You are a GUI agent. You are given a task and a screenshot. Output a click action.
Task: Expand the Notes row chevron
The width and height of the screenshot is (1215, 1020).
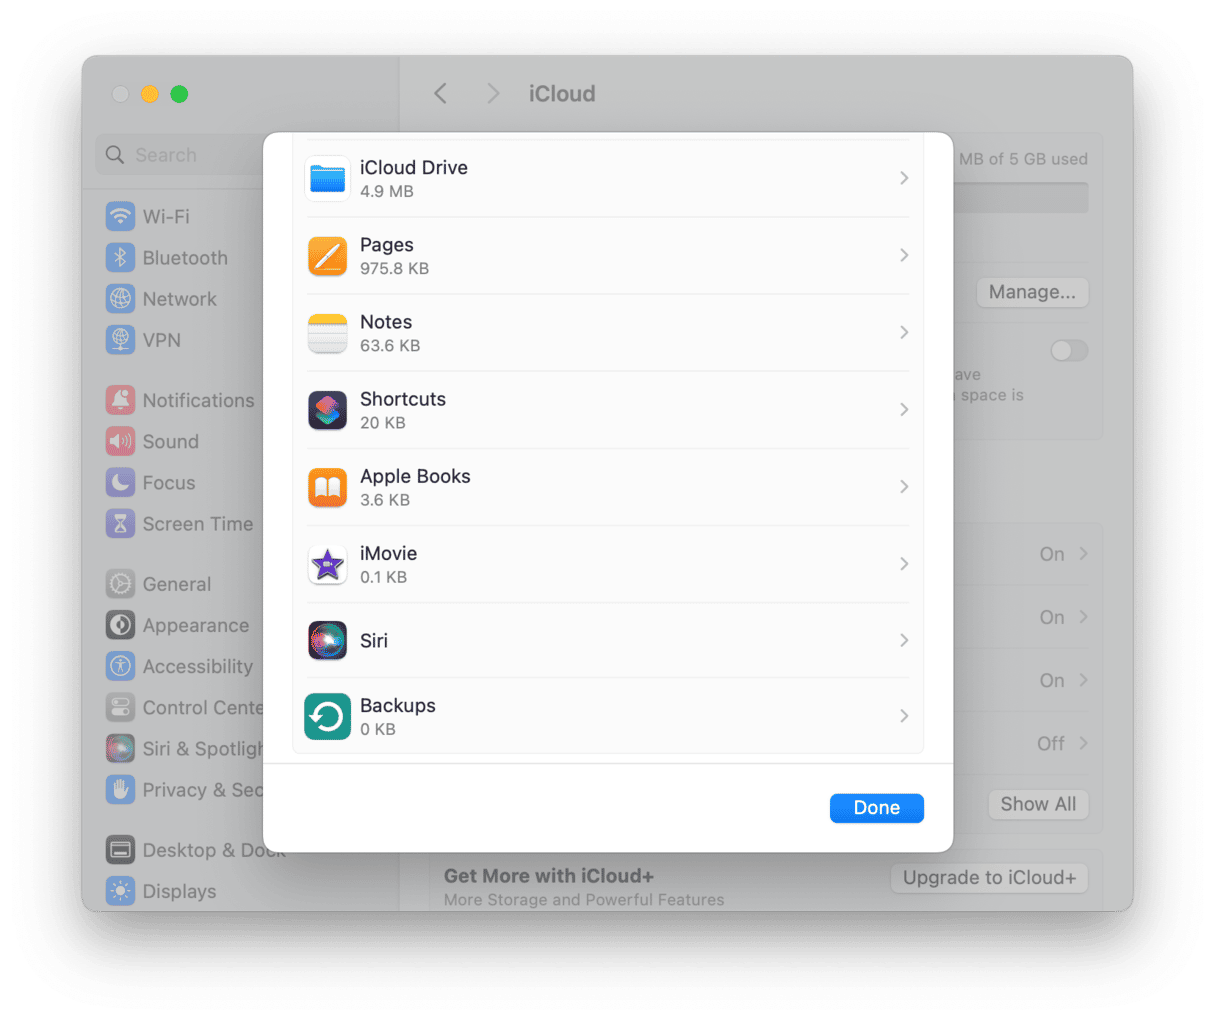(904, 332)
